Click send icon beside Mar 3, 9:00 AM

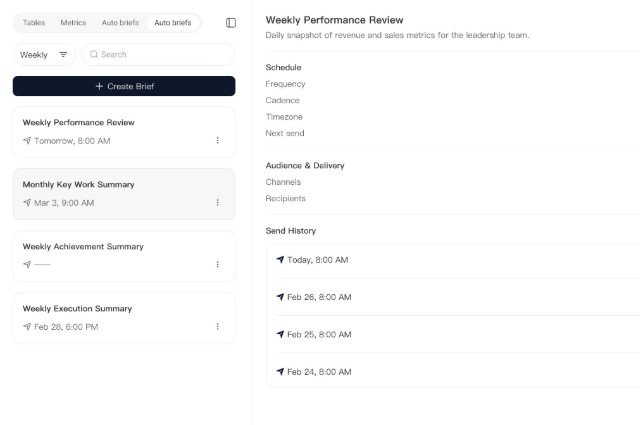click(27, 203)
